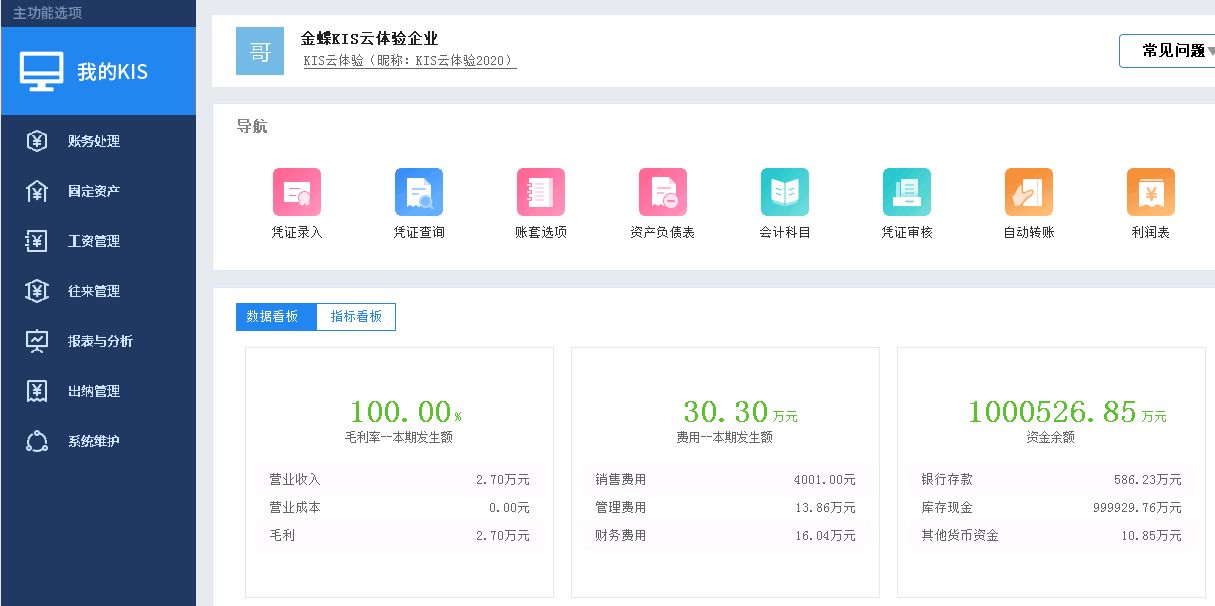Click the KIS云体验 nickname link

click(409, 61)
